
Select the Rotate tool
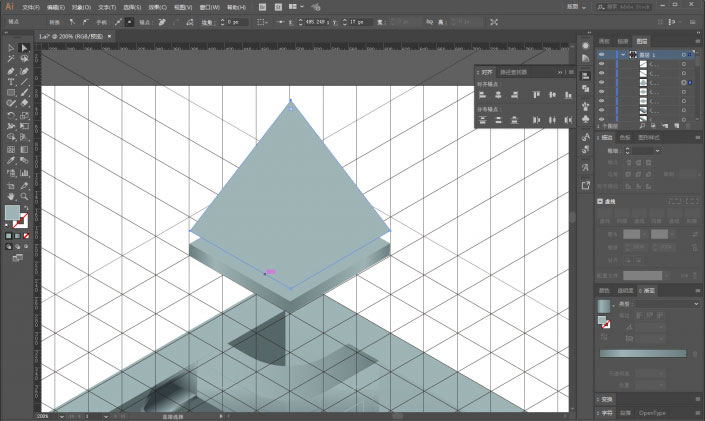[x=11, y=116]
